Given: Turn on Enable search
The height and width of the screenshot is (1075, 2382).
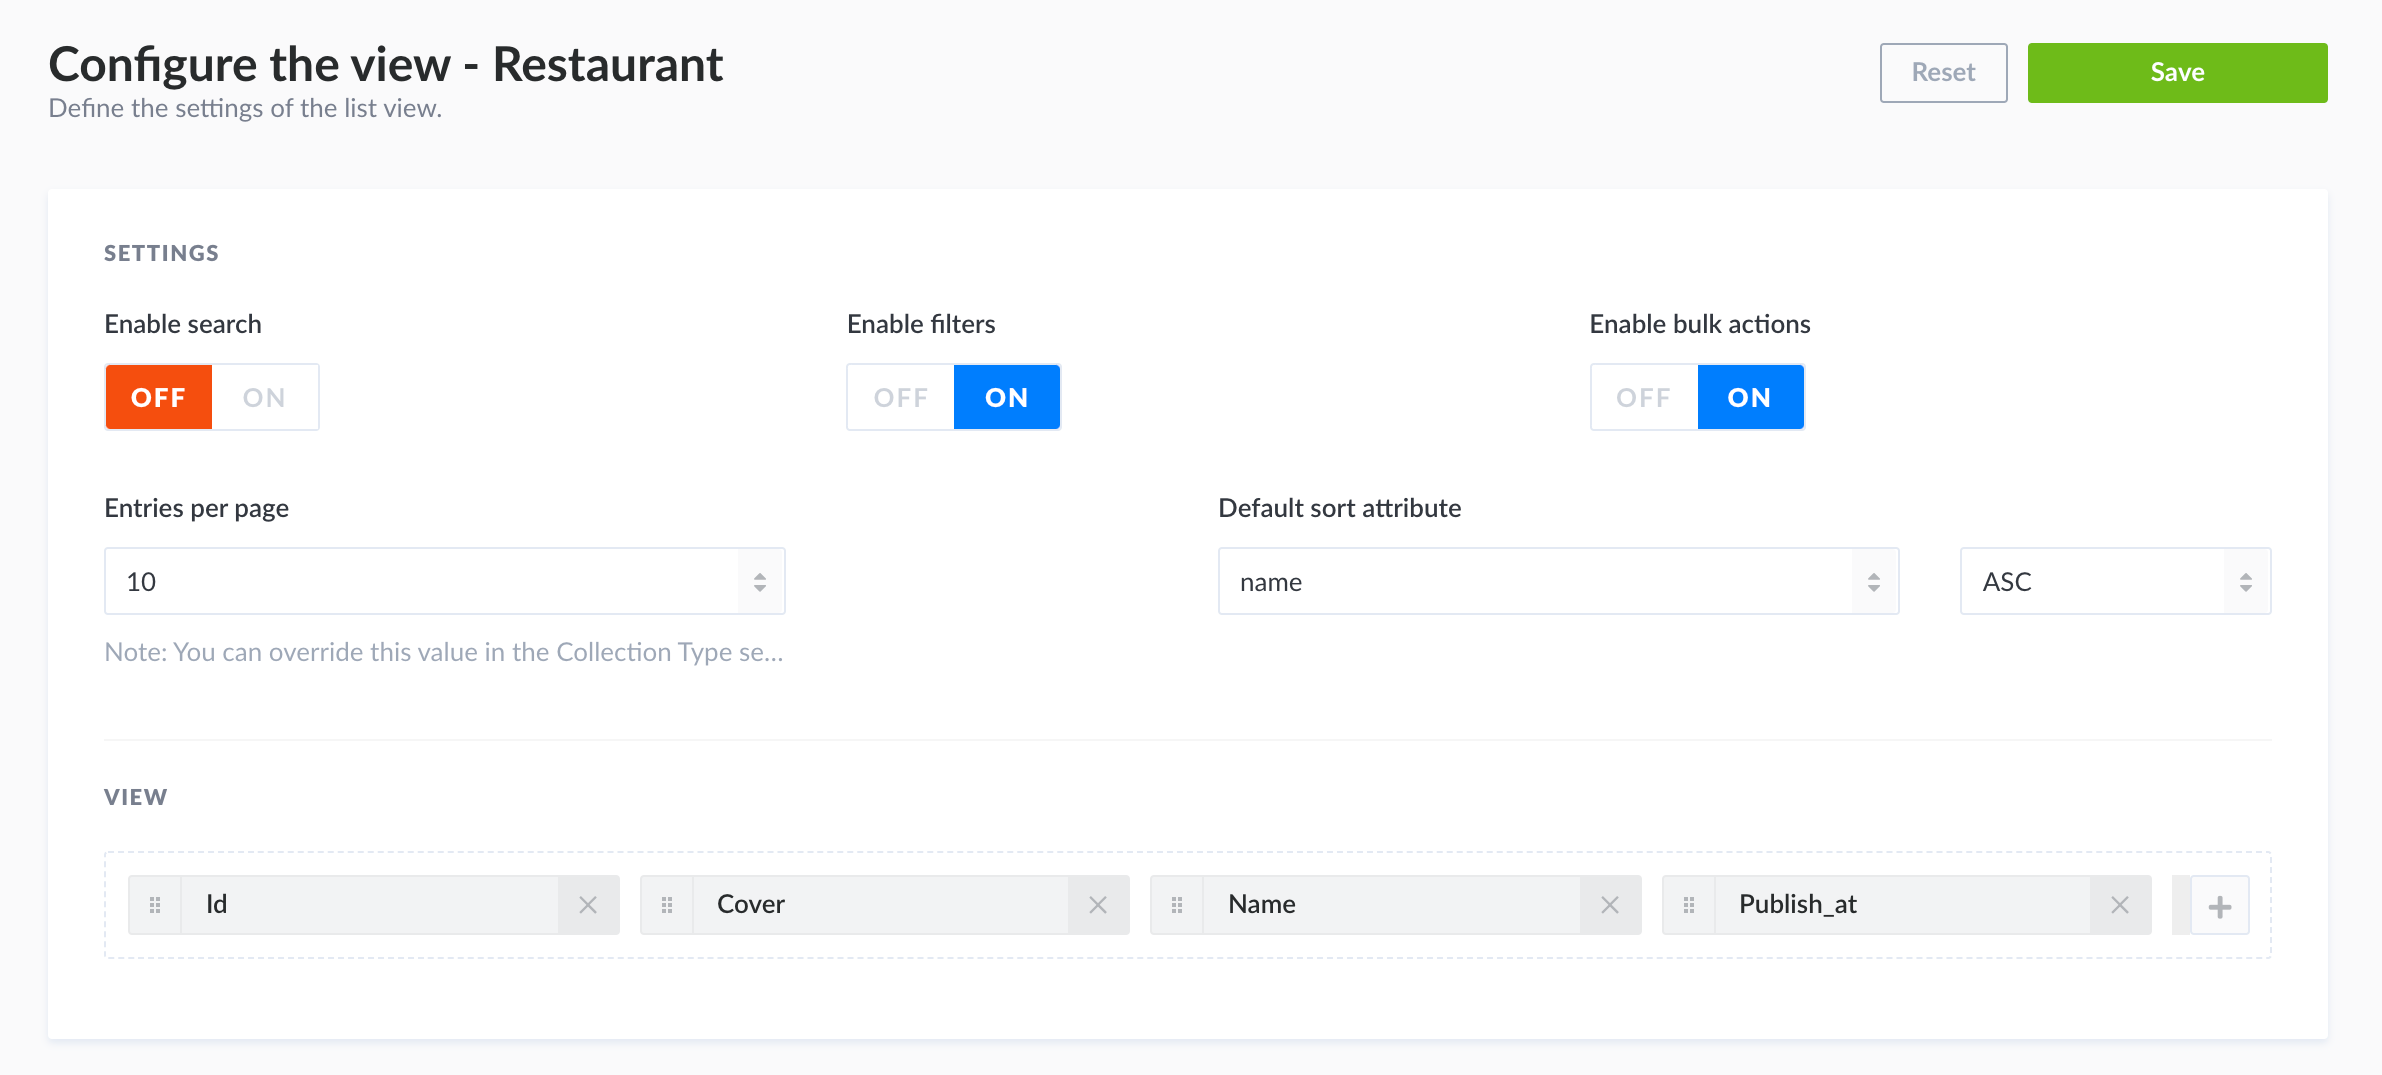Looking at the screenshot, I should [x=263, y=397].
